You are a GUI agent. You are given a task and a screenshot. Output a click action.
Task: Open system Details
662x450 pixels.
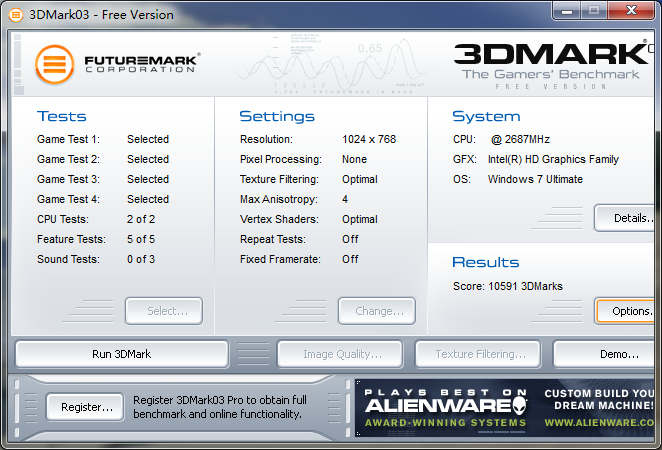(624, 218)
